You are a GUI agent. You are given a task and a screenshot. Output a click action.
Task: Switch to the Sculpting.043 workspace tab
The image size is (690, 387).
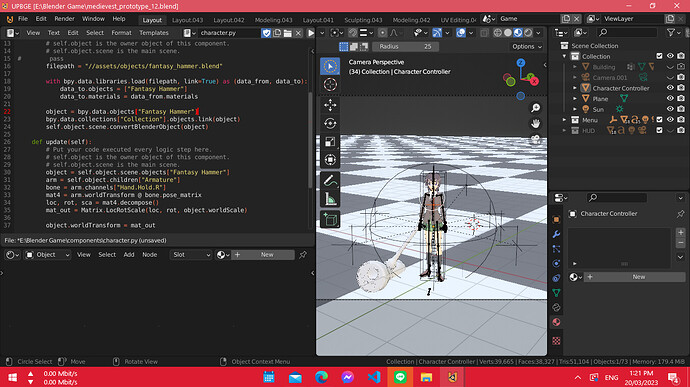click(x=363, y=20)
